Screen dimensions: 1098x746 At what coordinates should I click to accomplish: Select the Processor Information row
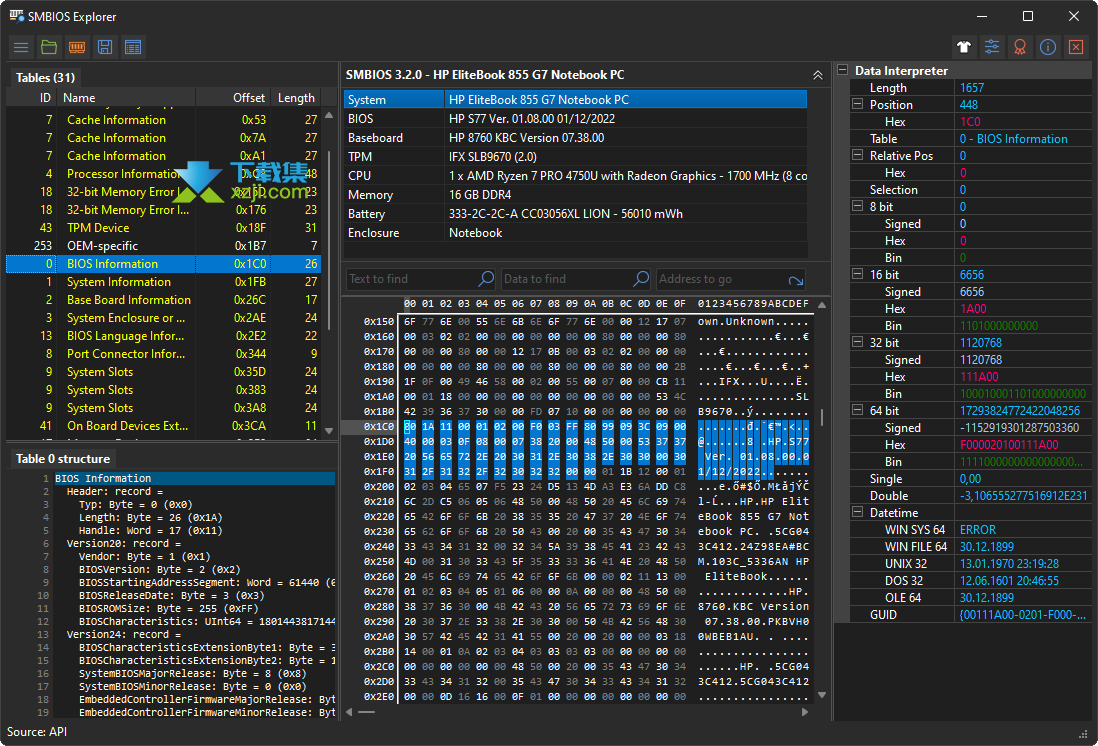164,174
